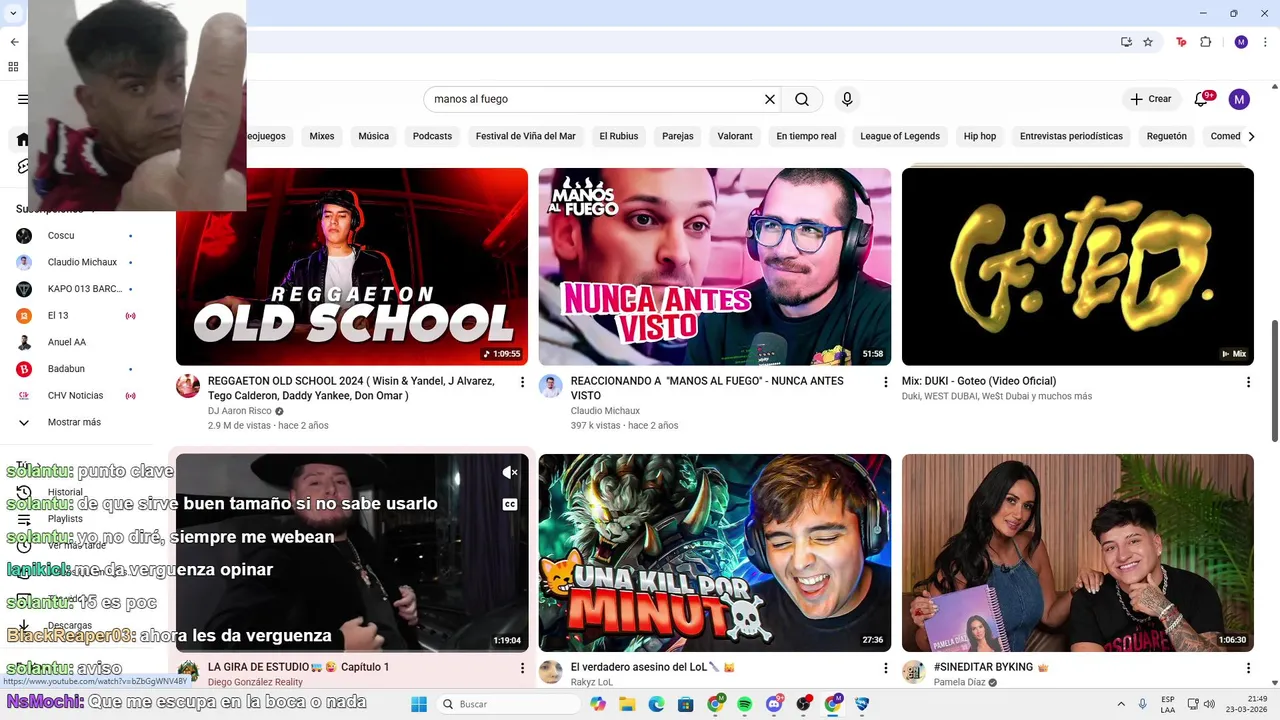This screenshot has width=1280, height=720.
Task: Select the En tiempo real chip
Action: pyautogui.click(x=806, y=136)
